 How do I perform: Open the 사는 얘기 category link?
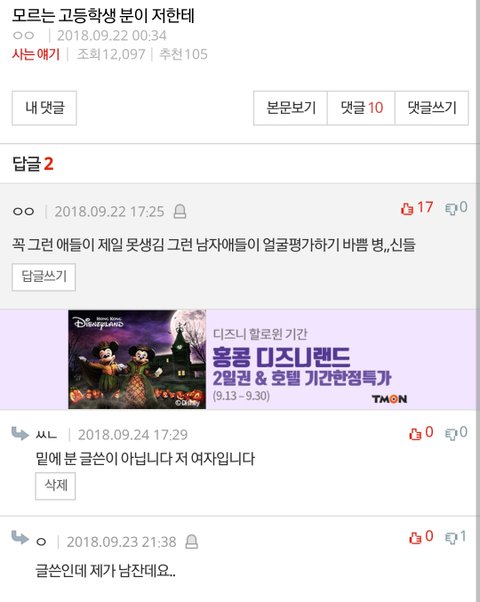(x=36, y=54)
